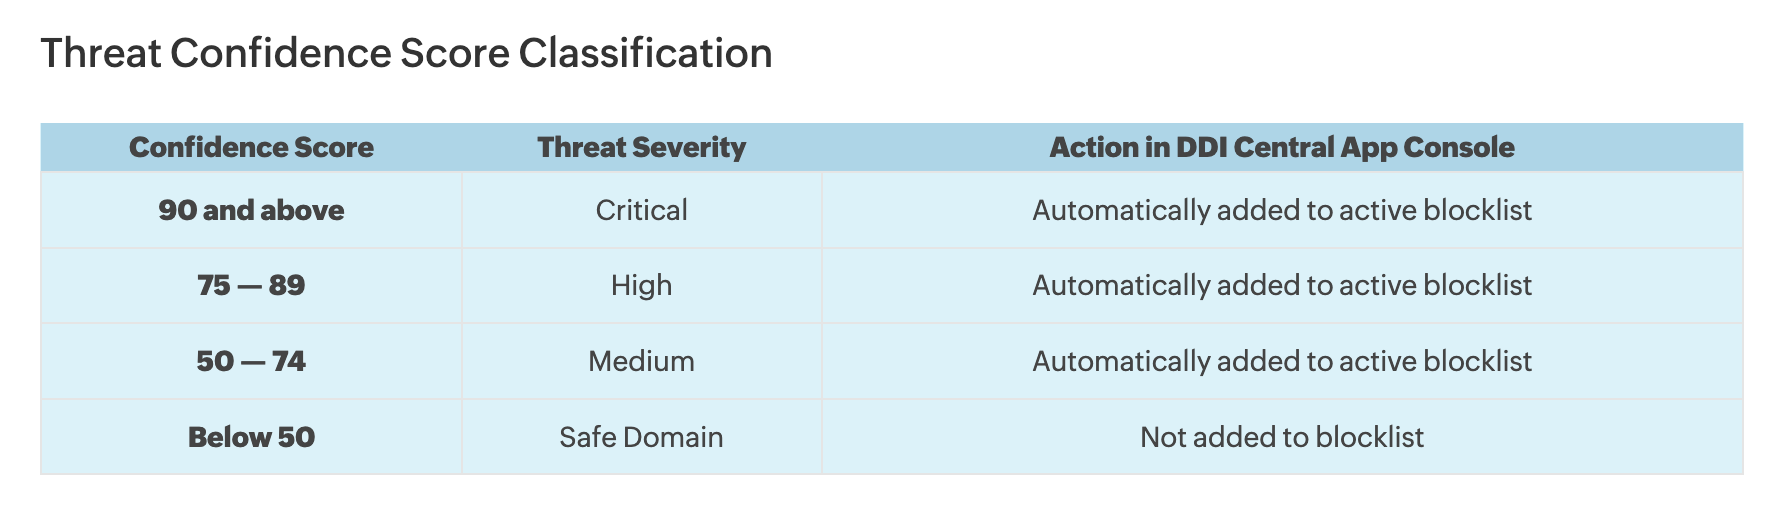Select the High severity cell
This screenshot has height=524, width=1790.
click(642, 285)
